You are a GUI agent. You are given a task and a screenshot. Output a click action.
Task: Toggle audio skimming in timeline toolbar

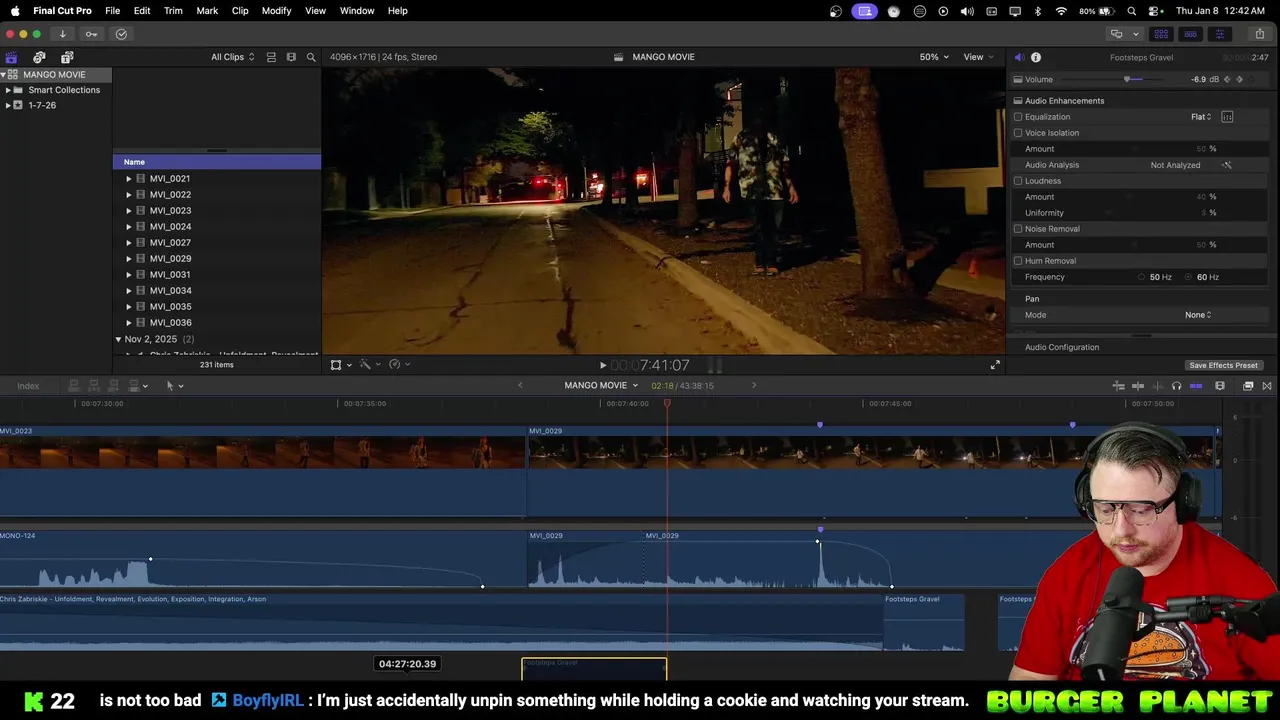tap(1157, 386)
